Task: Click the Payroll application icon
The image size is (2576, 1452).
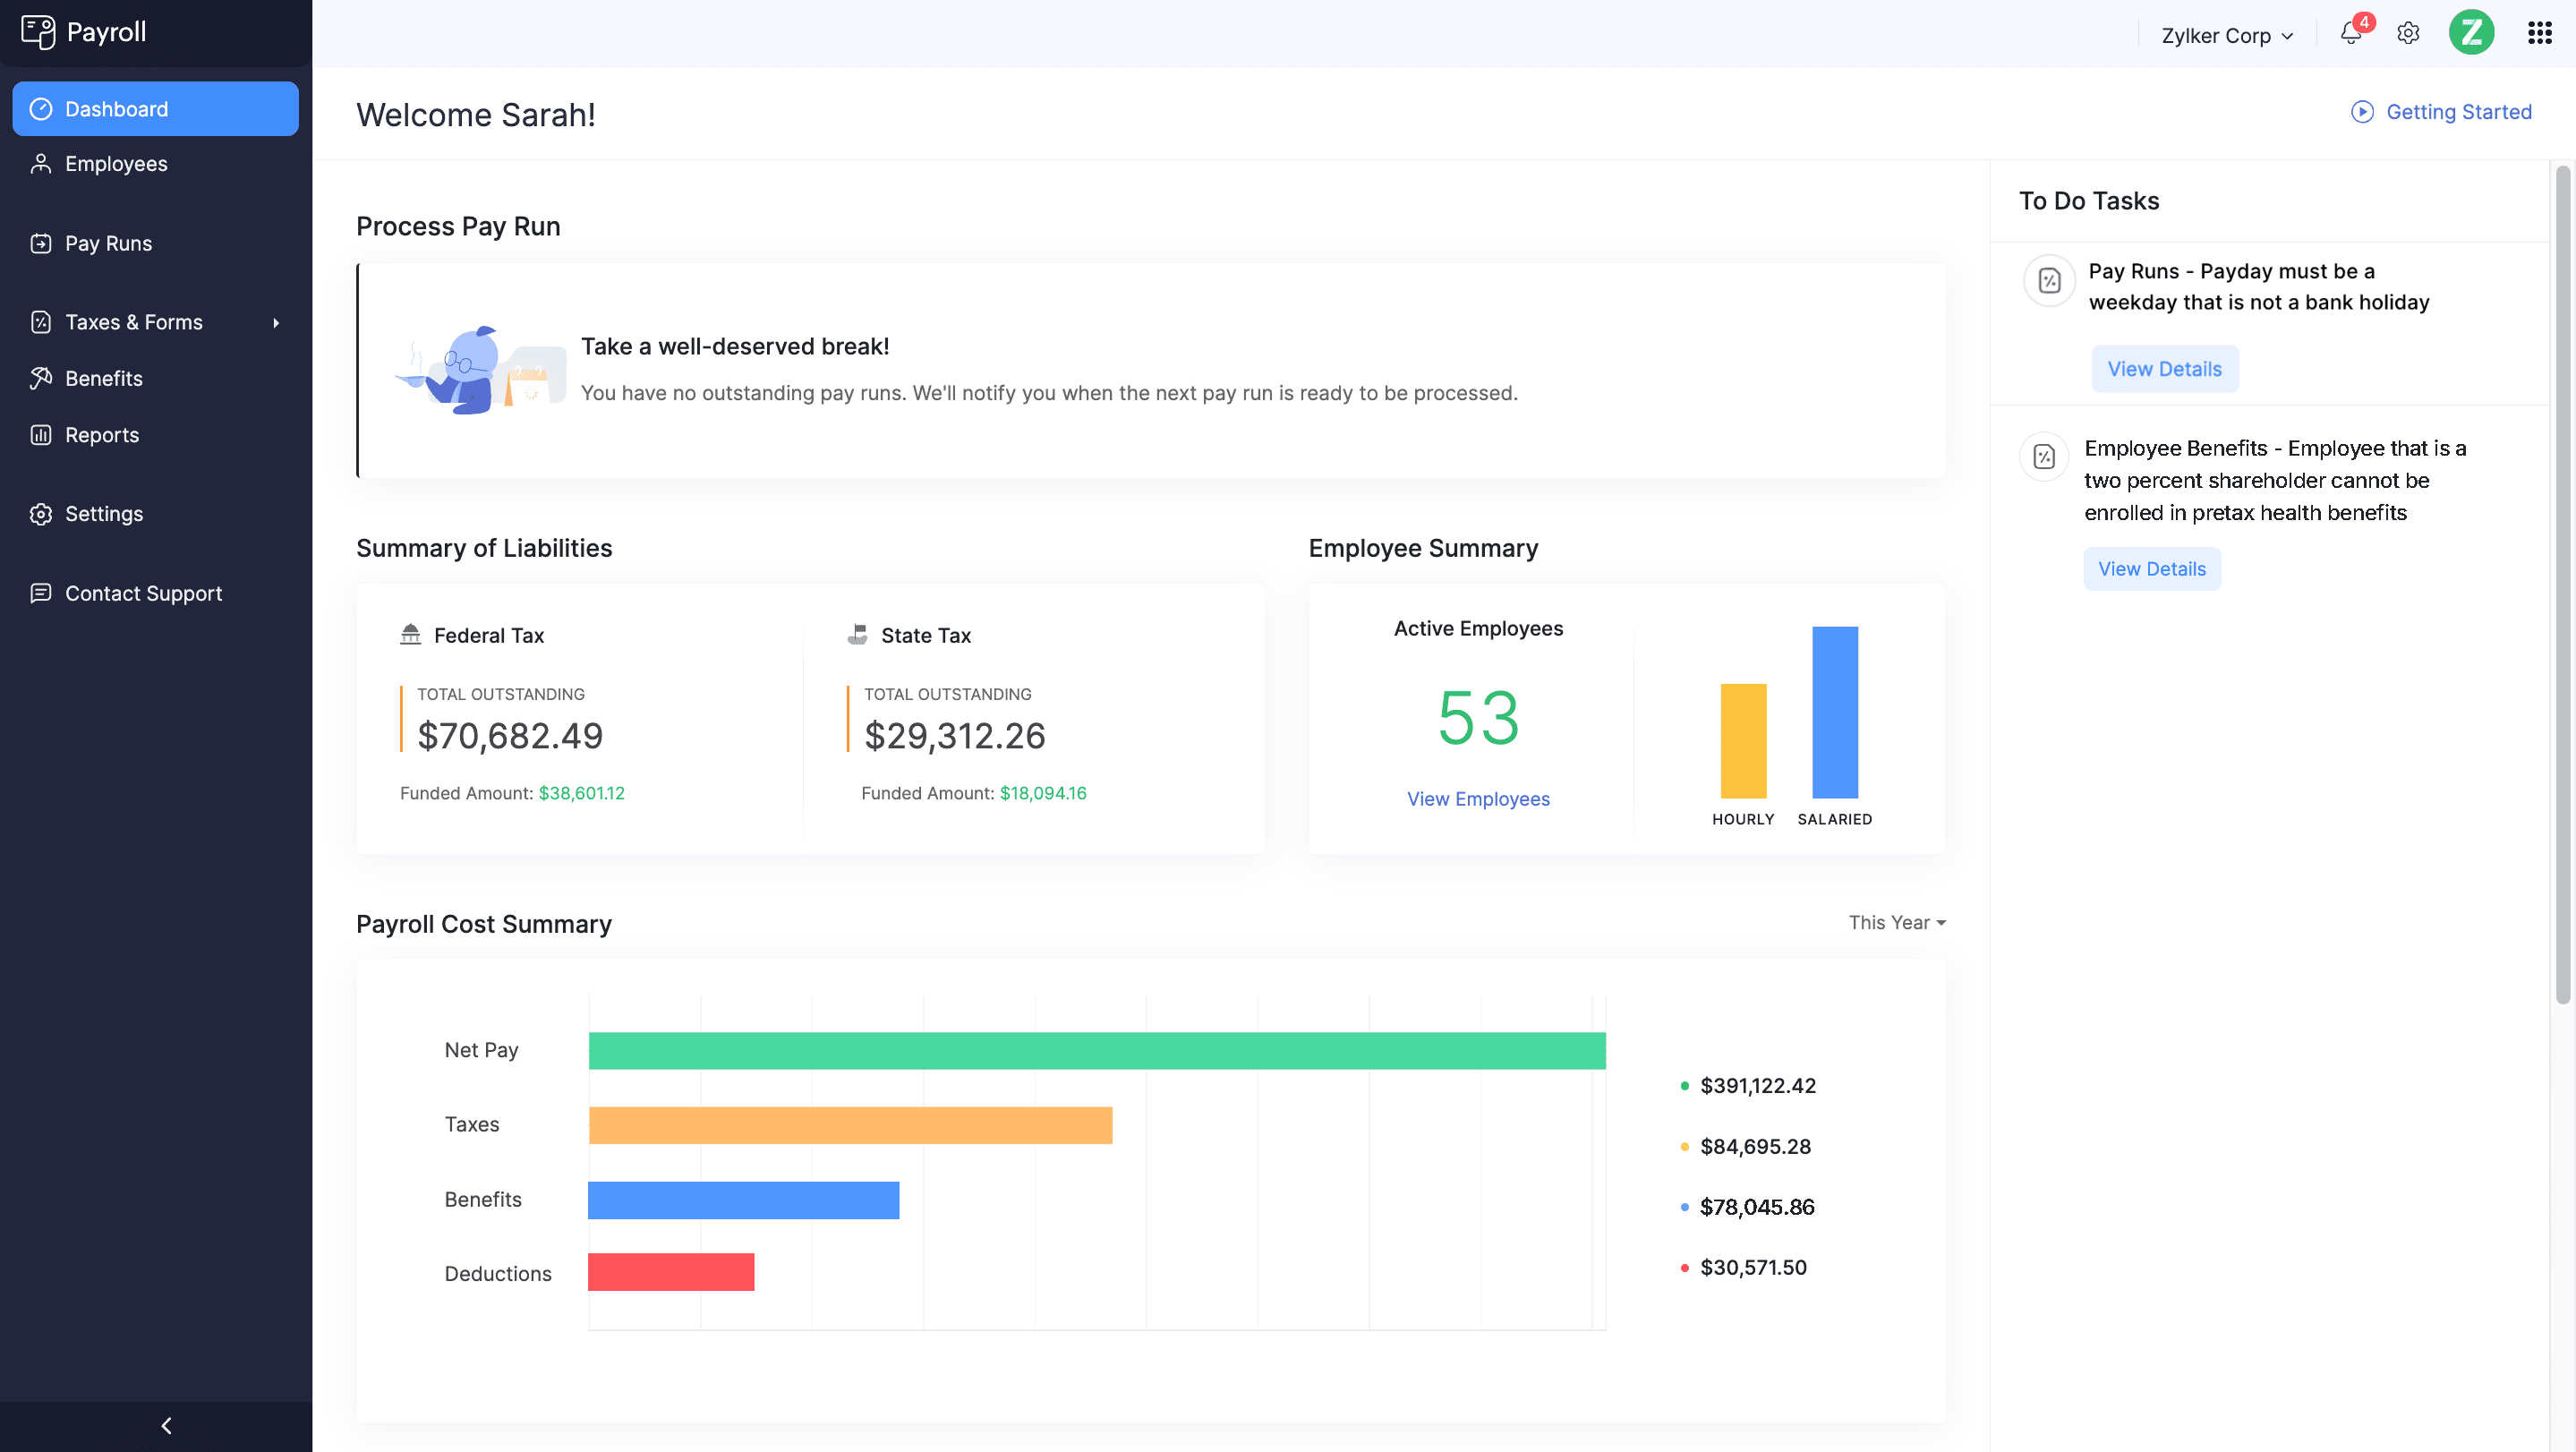Action: tap(36, 30)
